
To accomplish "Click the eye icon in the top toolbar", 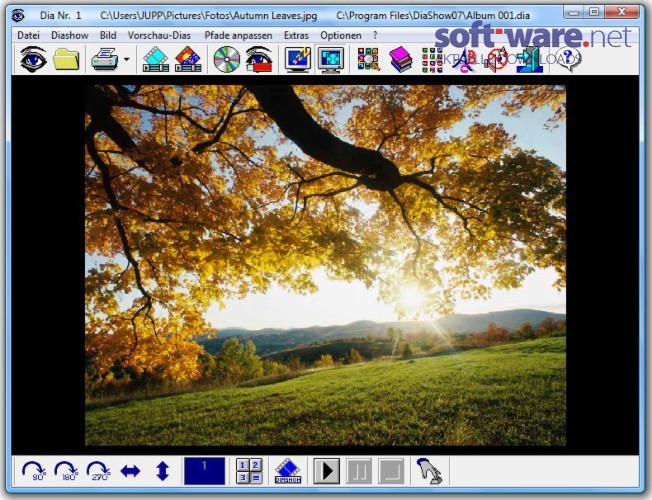I will (33, 59).
